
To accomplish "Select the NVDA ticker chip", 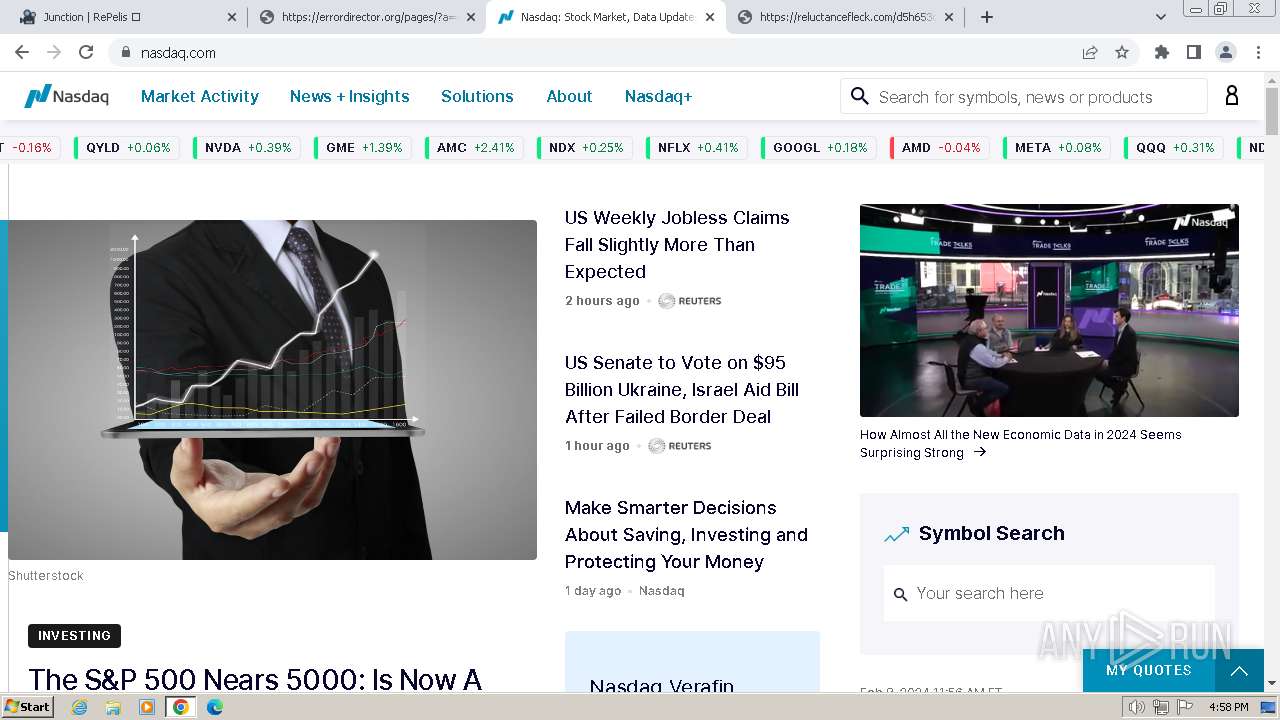I will point(246,147).
